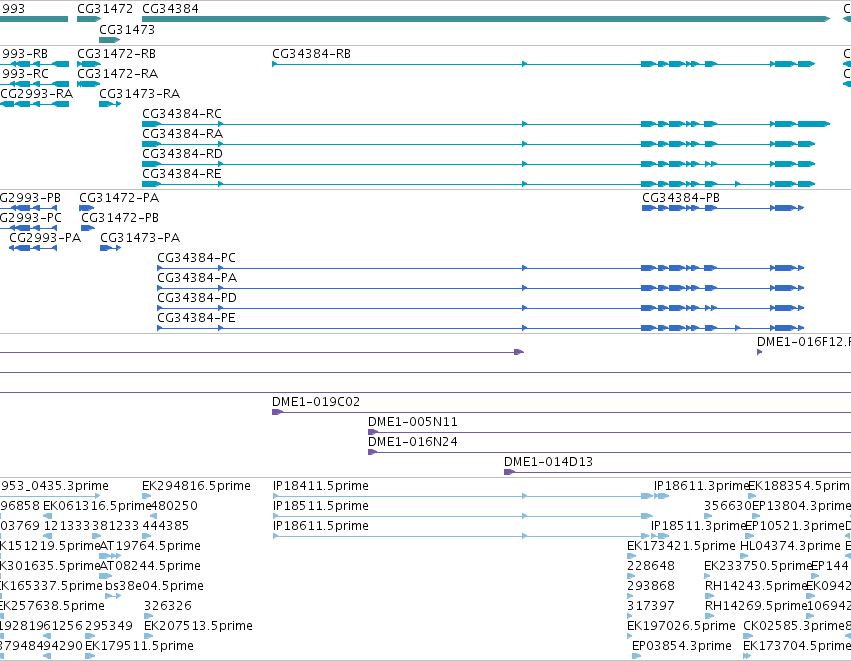This screenshot has width=851, height=661.
Task: Open EST entry HL04374.3prime
Action: [791, 546]
